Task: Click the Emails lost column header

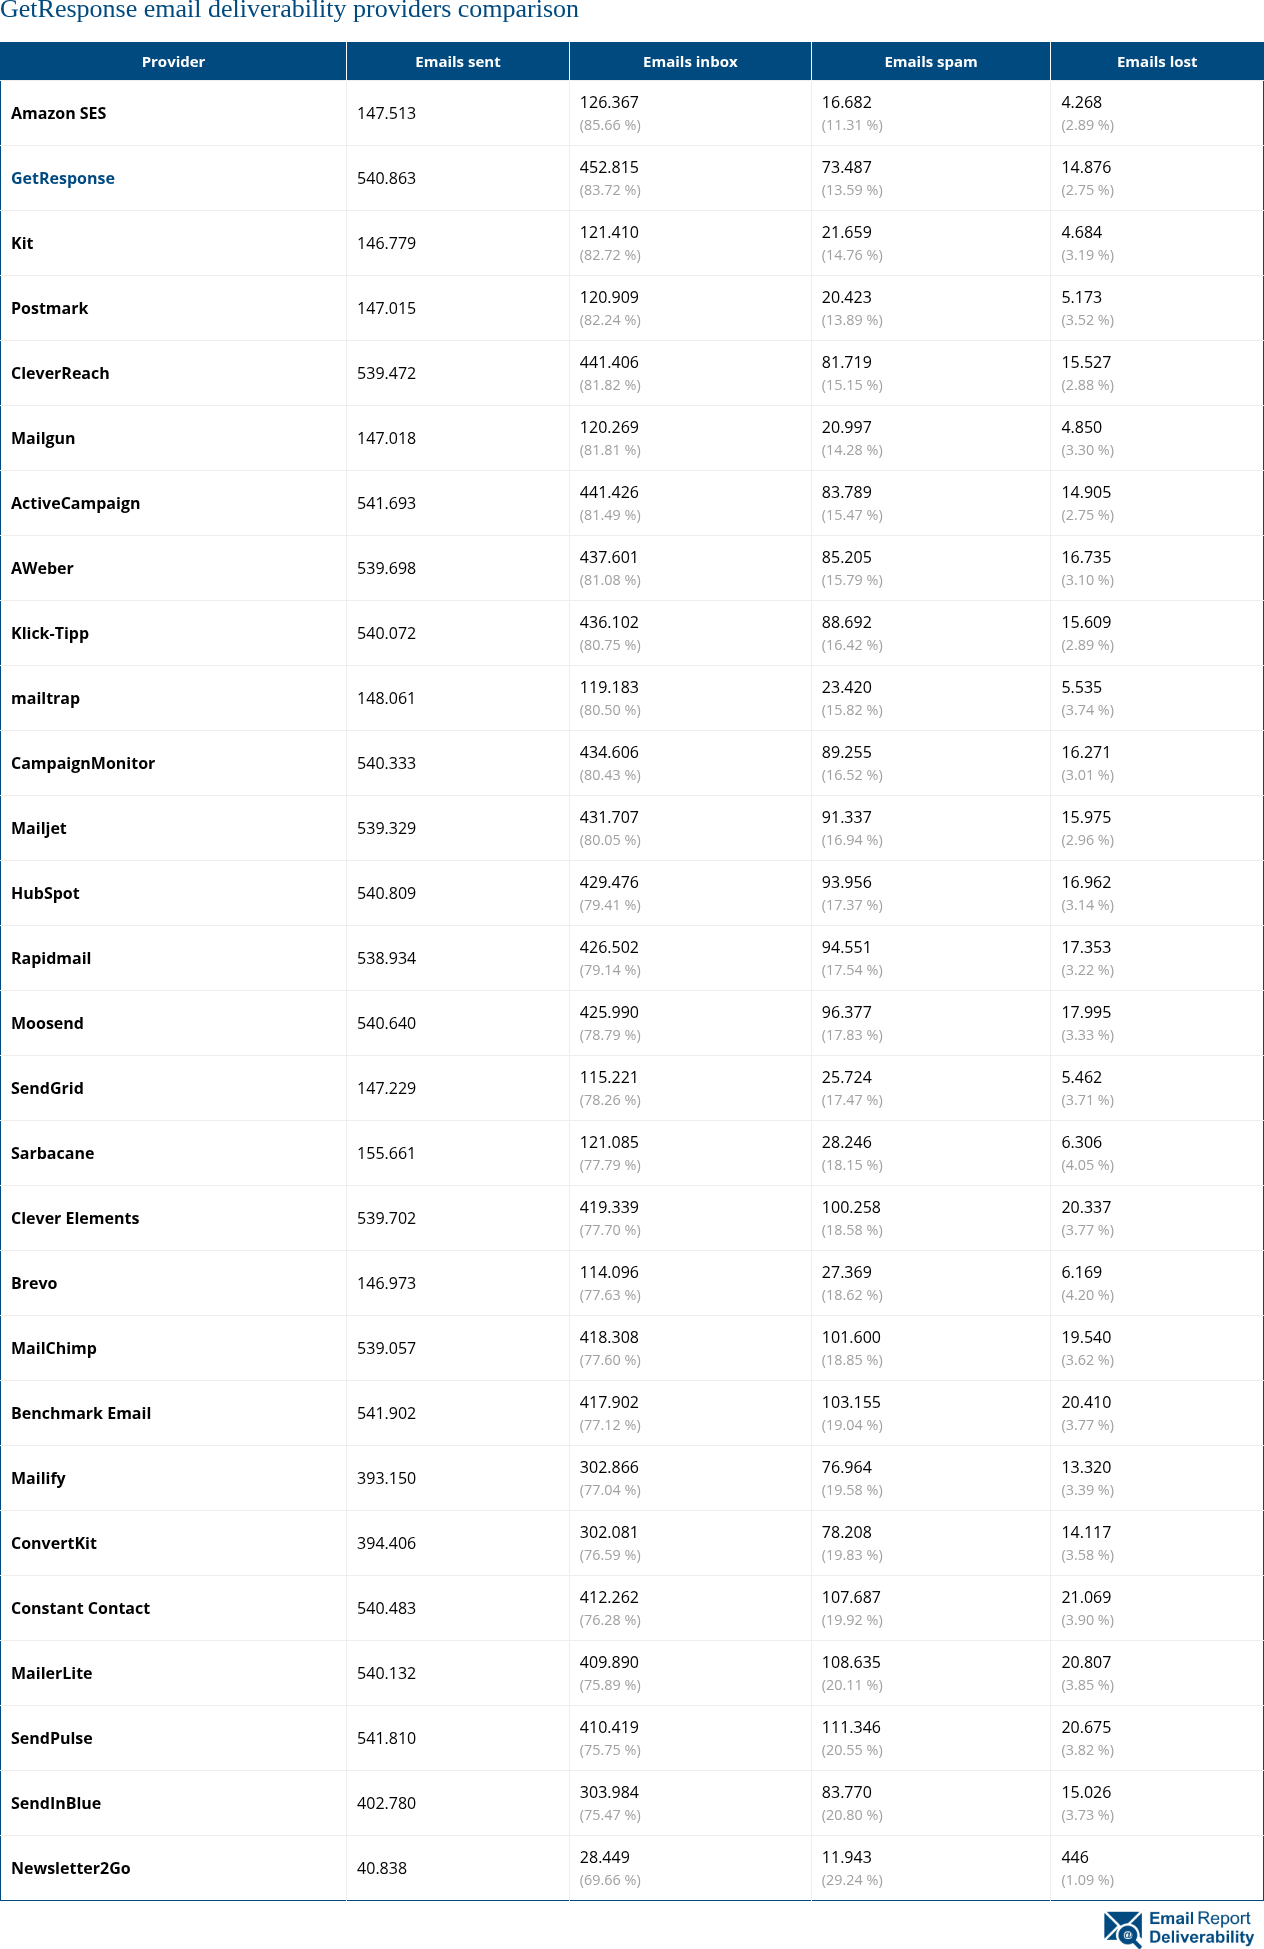Action: [1156, 62]
